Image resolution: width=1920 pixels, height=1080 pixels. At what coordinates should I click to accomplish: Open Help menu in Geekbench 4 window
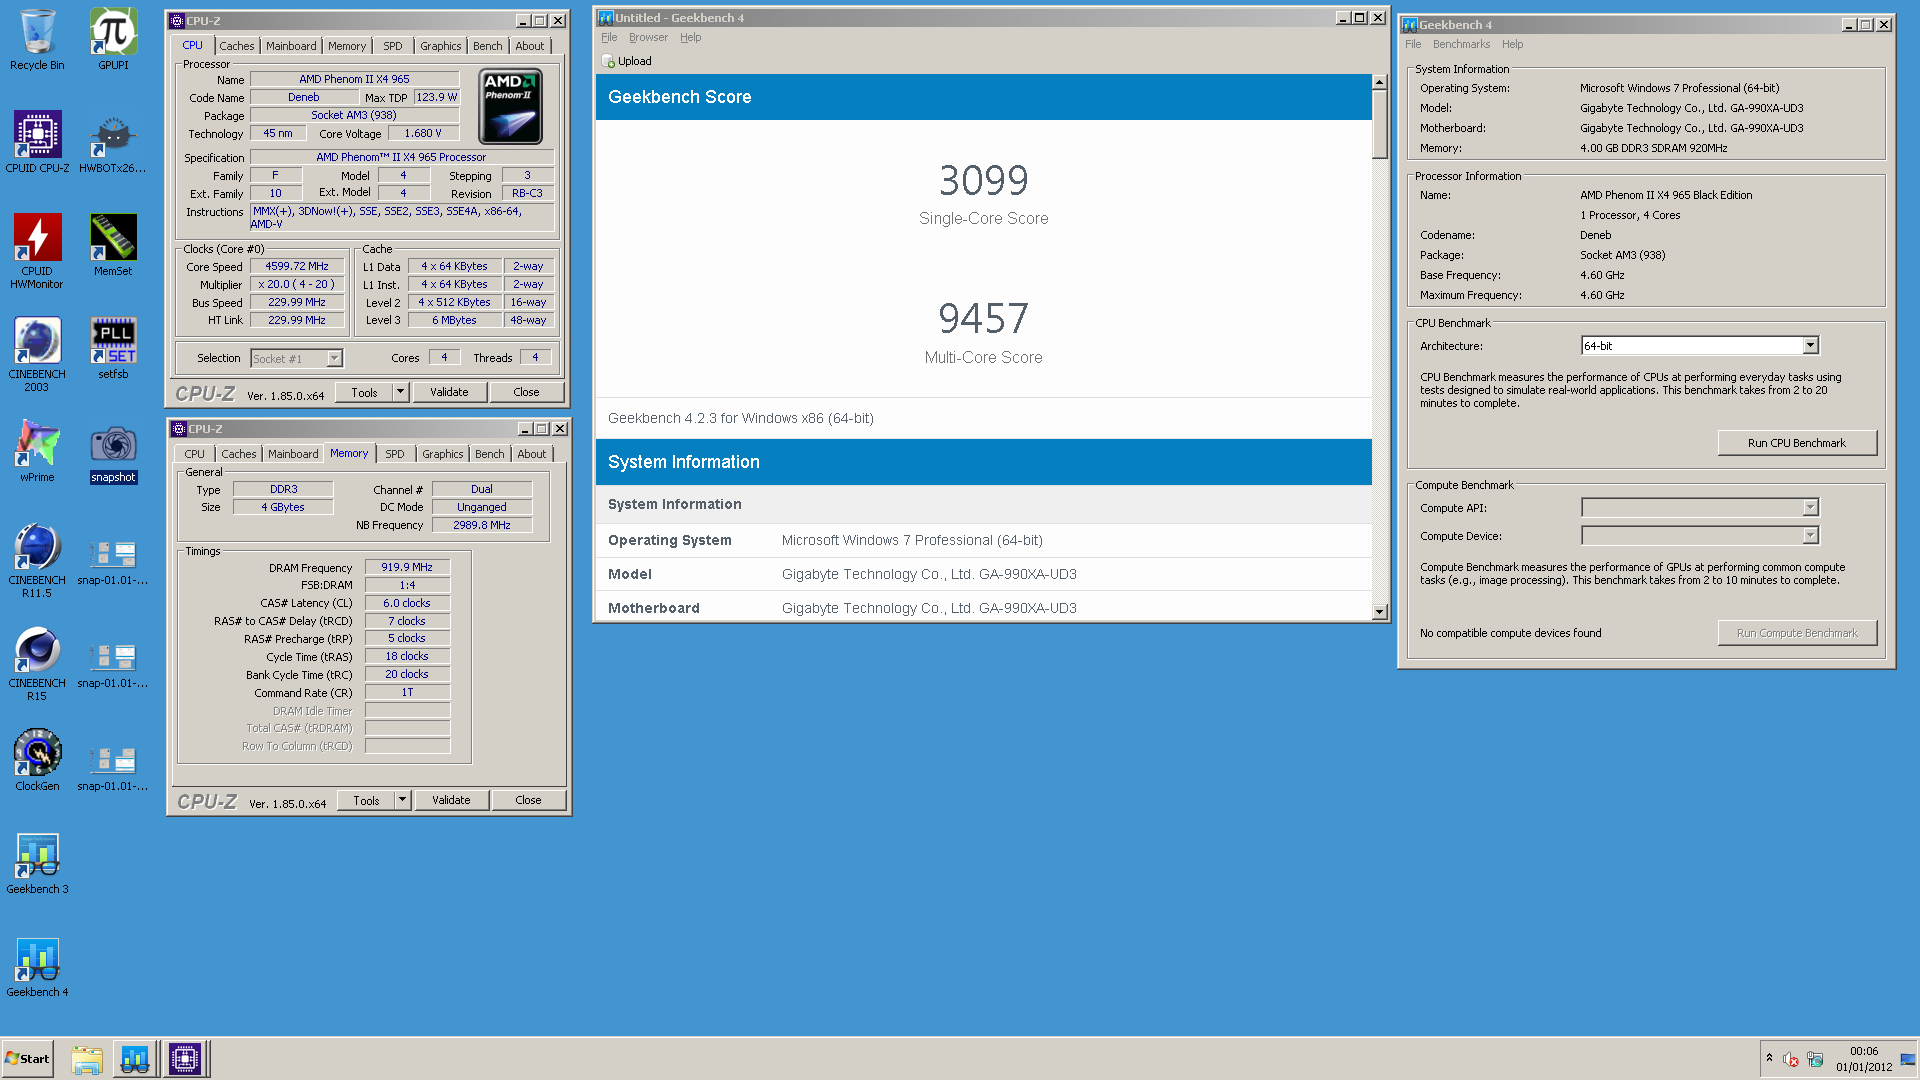point(1512,45)
